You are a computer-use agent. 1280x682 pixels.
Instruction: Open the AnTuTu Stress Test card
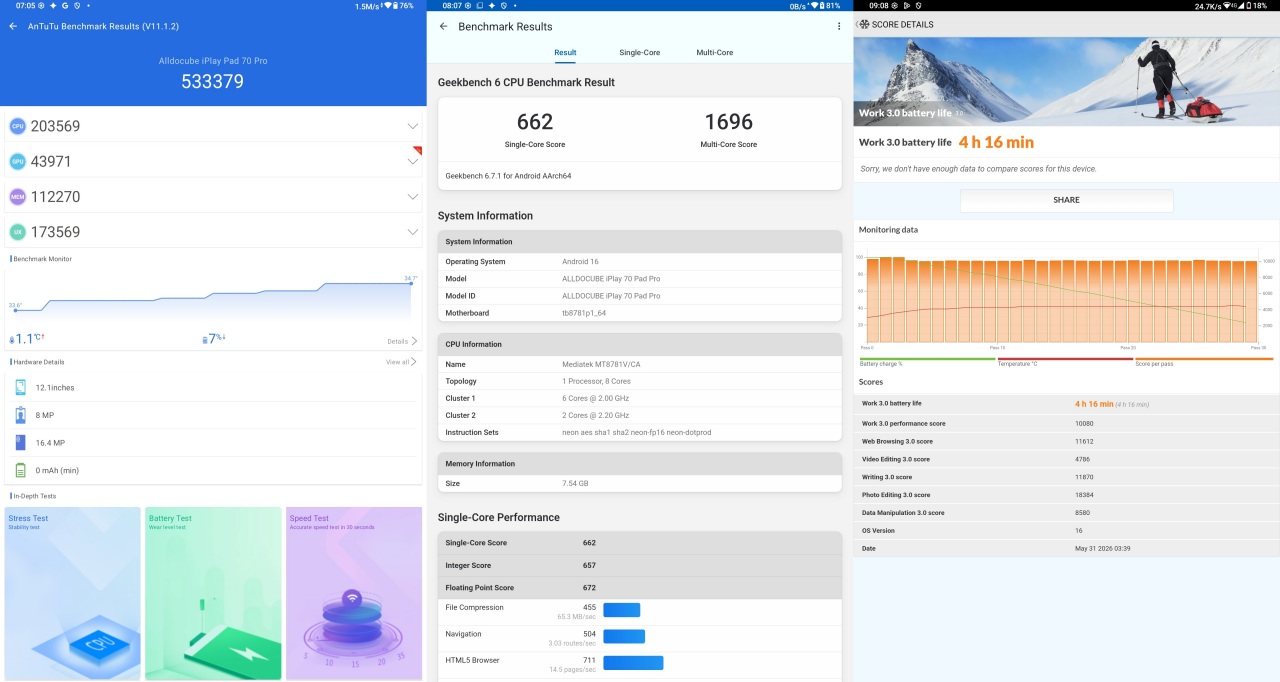point(73,593)
